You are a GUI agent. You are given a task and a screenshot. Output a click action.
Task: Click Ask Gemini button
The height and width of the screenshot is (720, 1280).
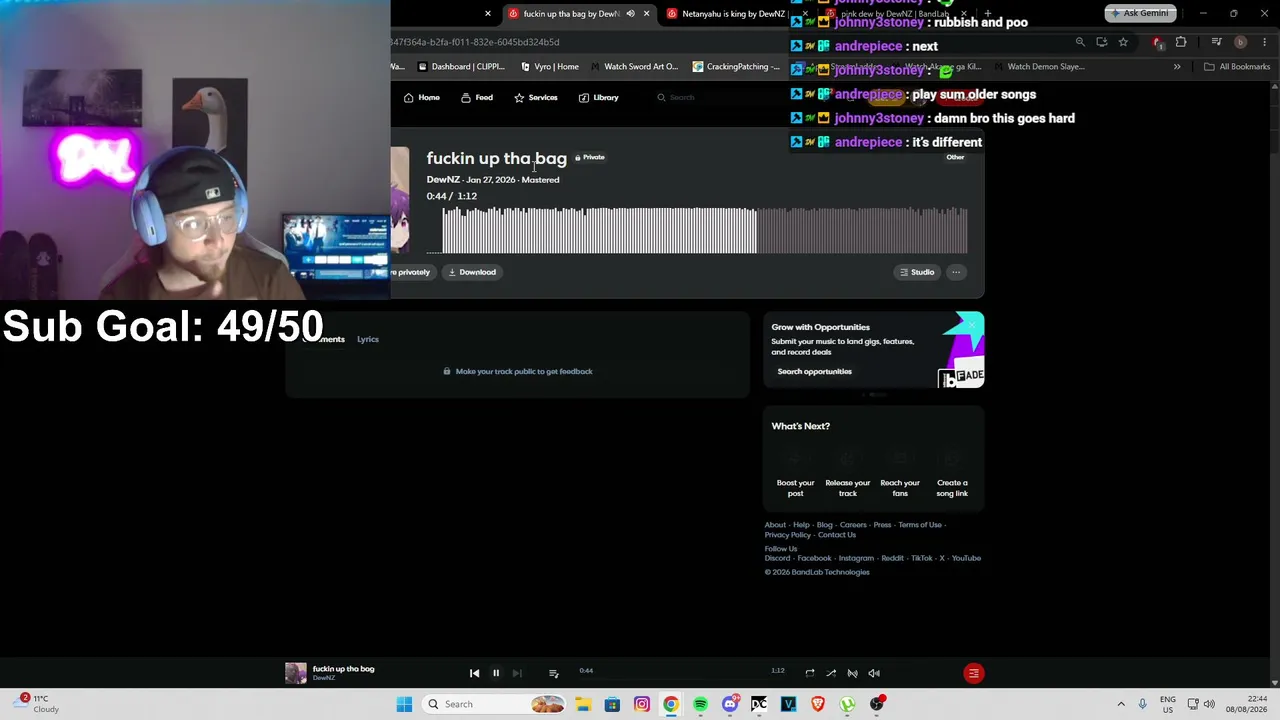1139,14
